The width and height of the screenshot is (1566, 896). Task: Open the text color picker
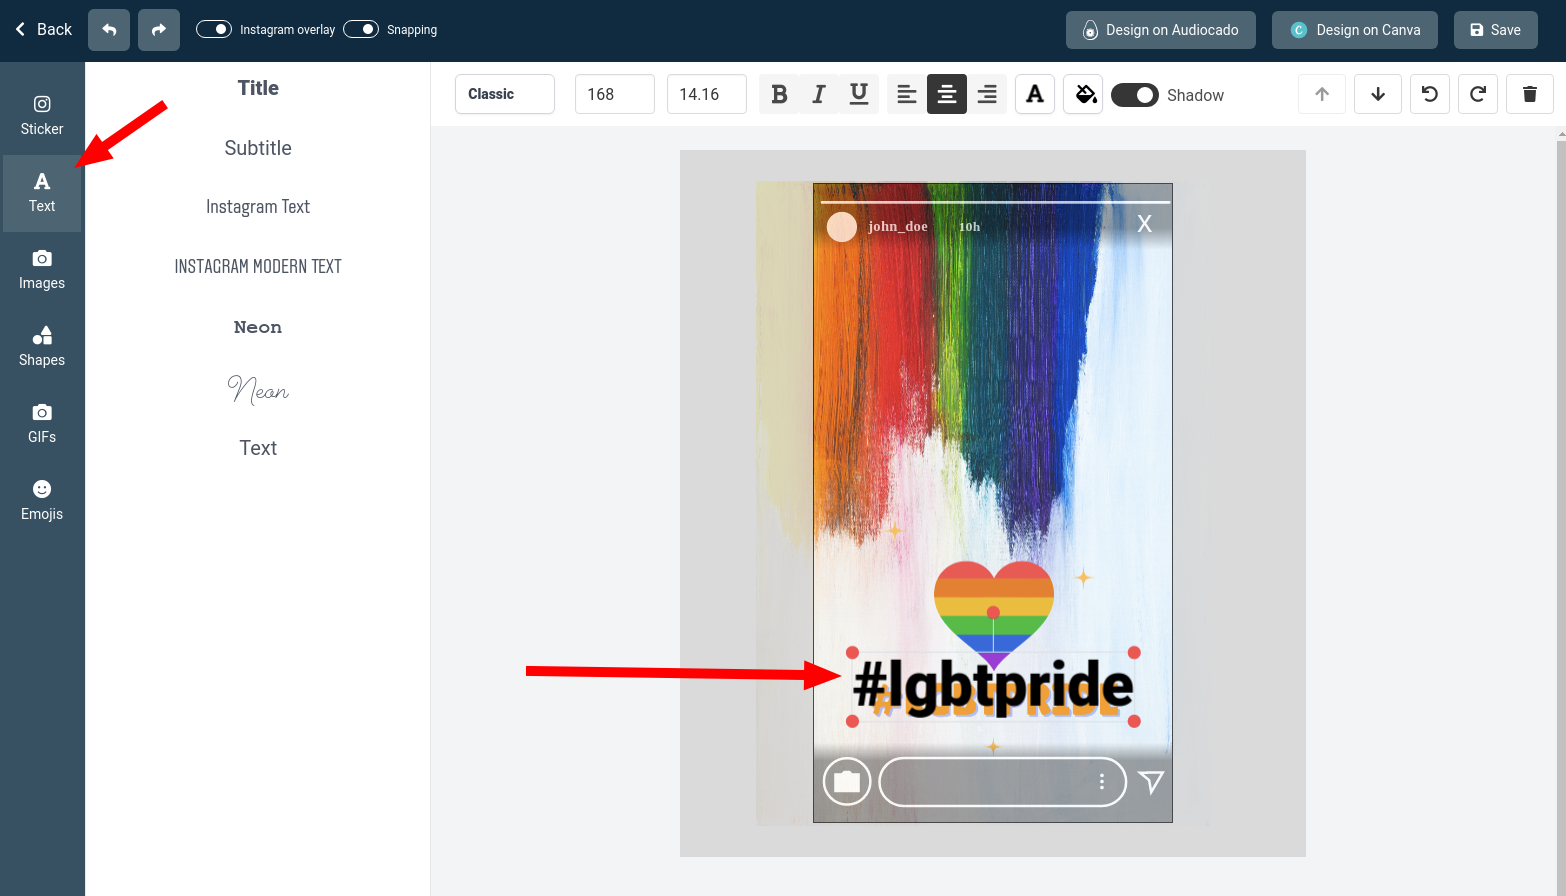click(1034, 94)
